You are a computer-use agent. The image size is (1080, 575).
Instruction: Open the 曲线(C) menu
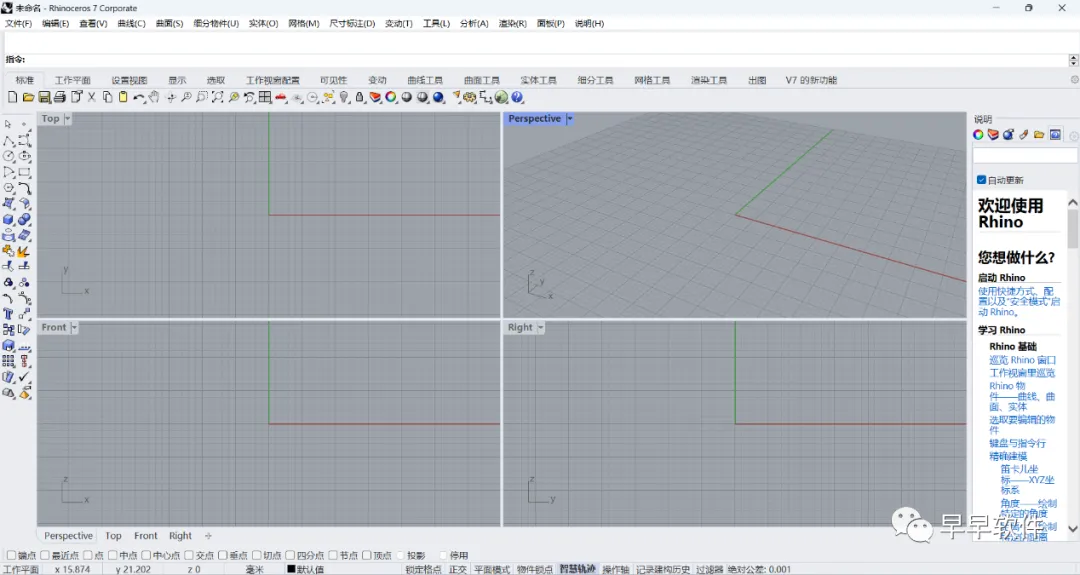click(x=131, y=23)
